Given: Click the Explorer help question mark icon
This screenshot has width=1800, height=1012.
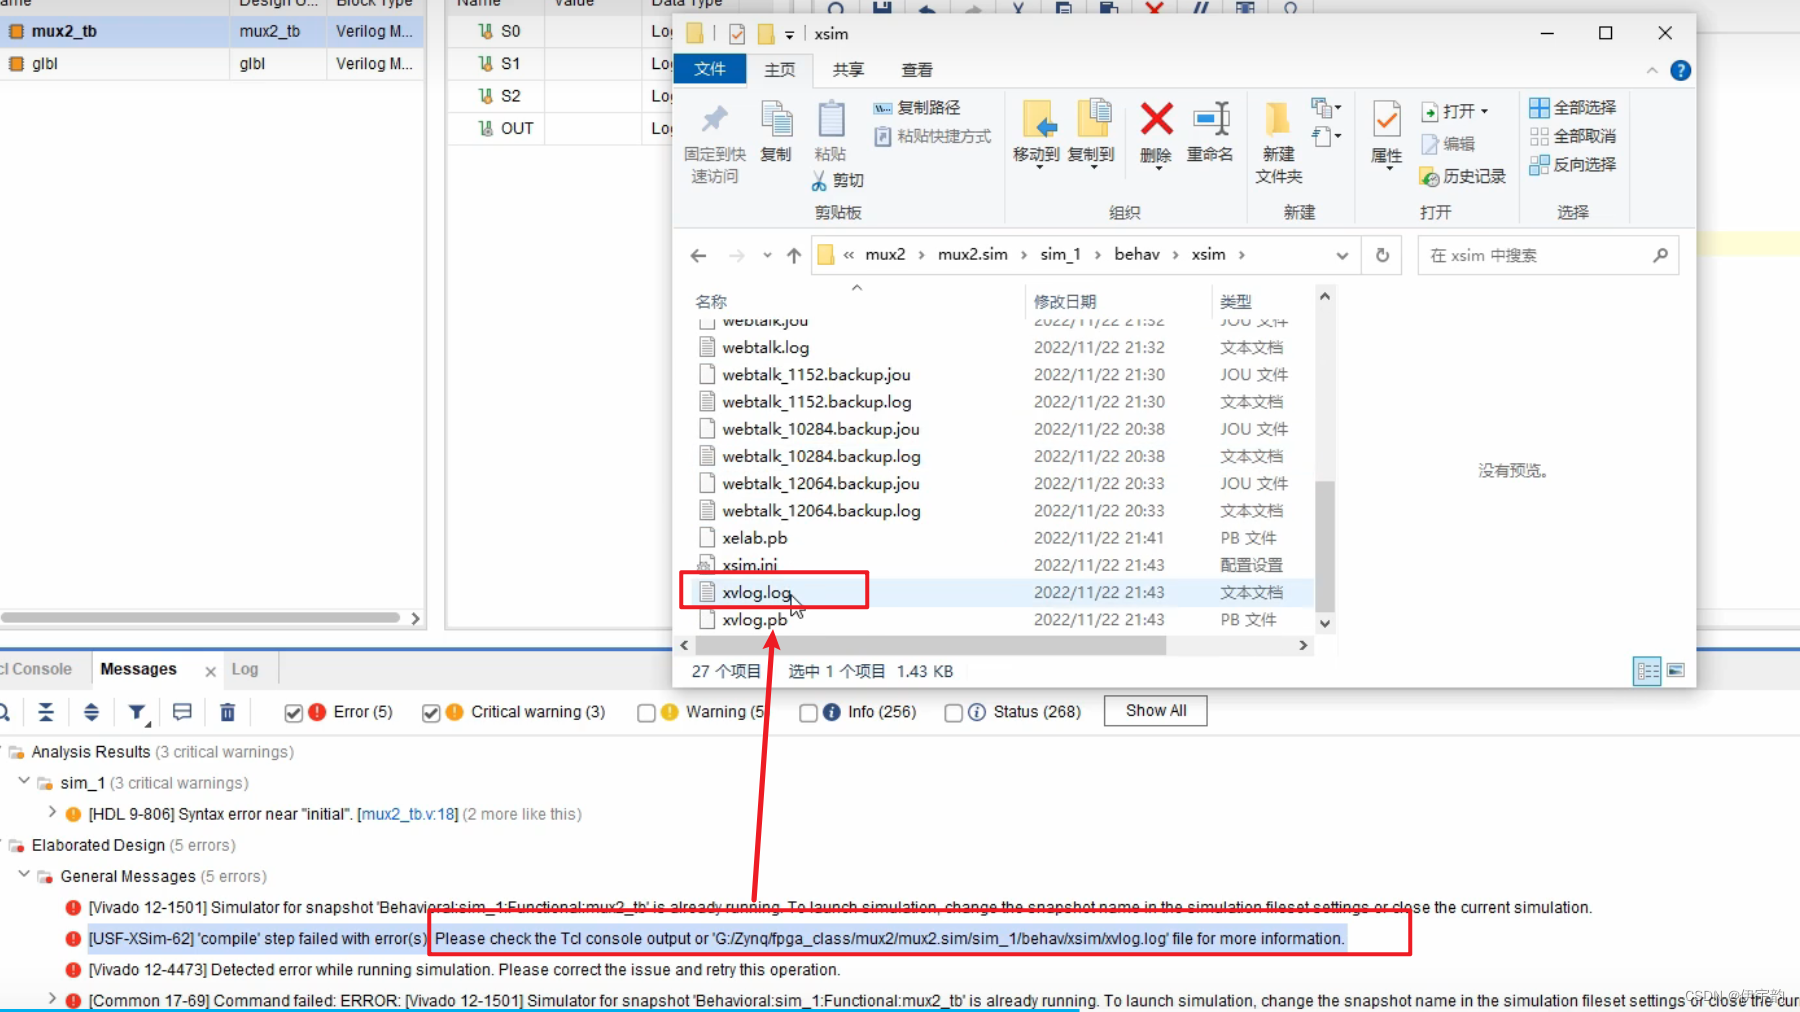Looking at the screenshot, I should tap(1680, 70).
